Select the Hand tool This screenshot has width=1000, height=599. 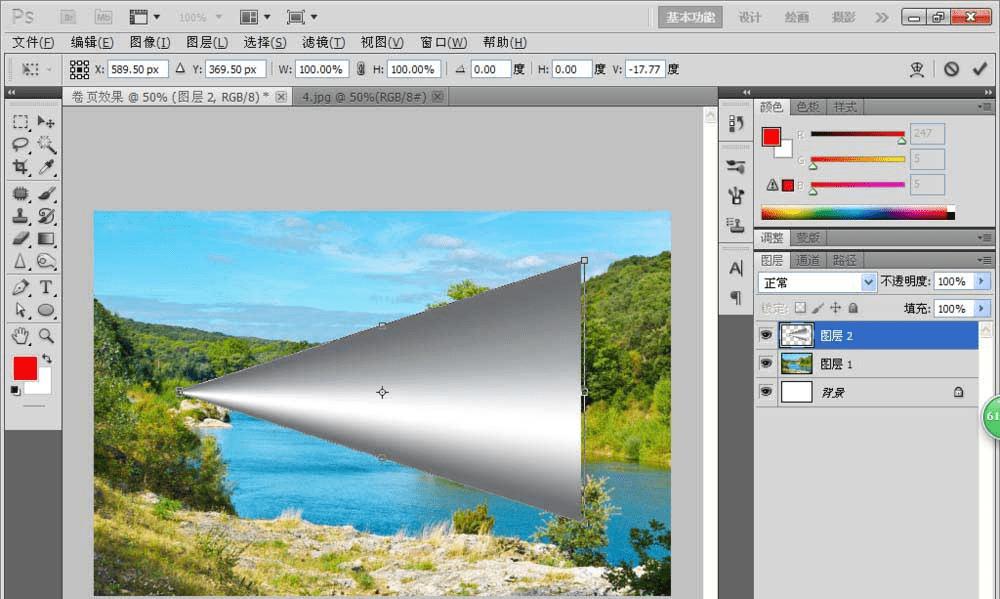20,336
